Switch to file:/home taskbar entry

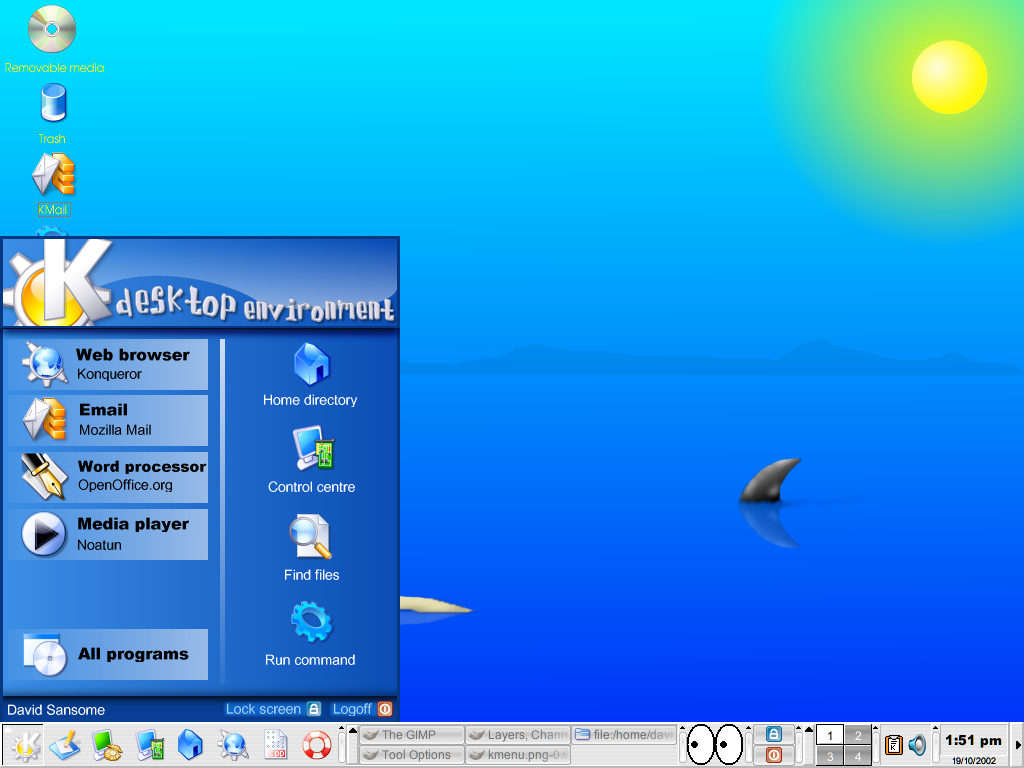click(x=624, y=735)
